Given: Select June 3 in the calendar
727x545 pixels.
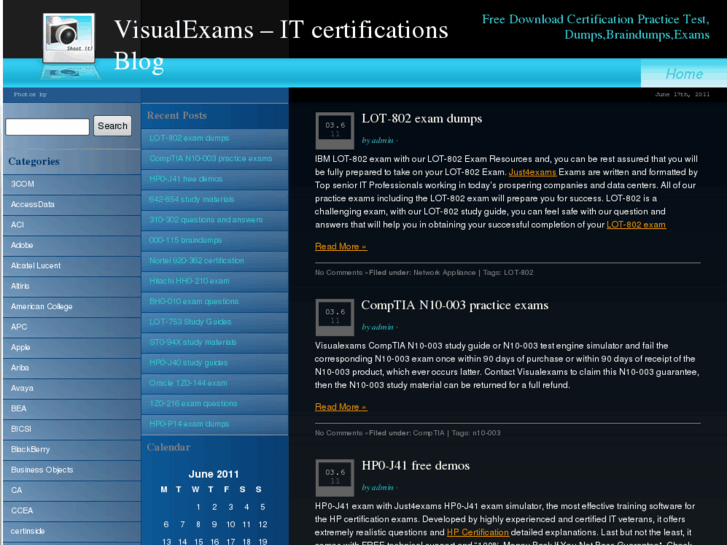Looking at the screenshot, I should coord(230,507).
